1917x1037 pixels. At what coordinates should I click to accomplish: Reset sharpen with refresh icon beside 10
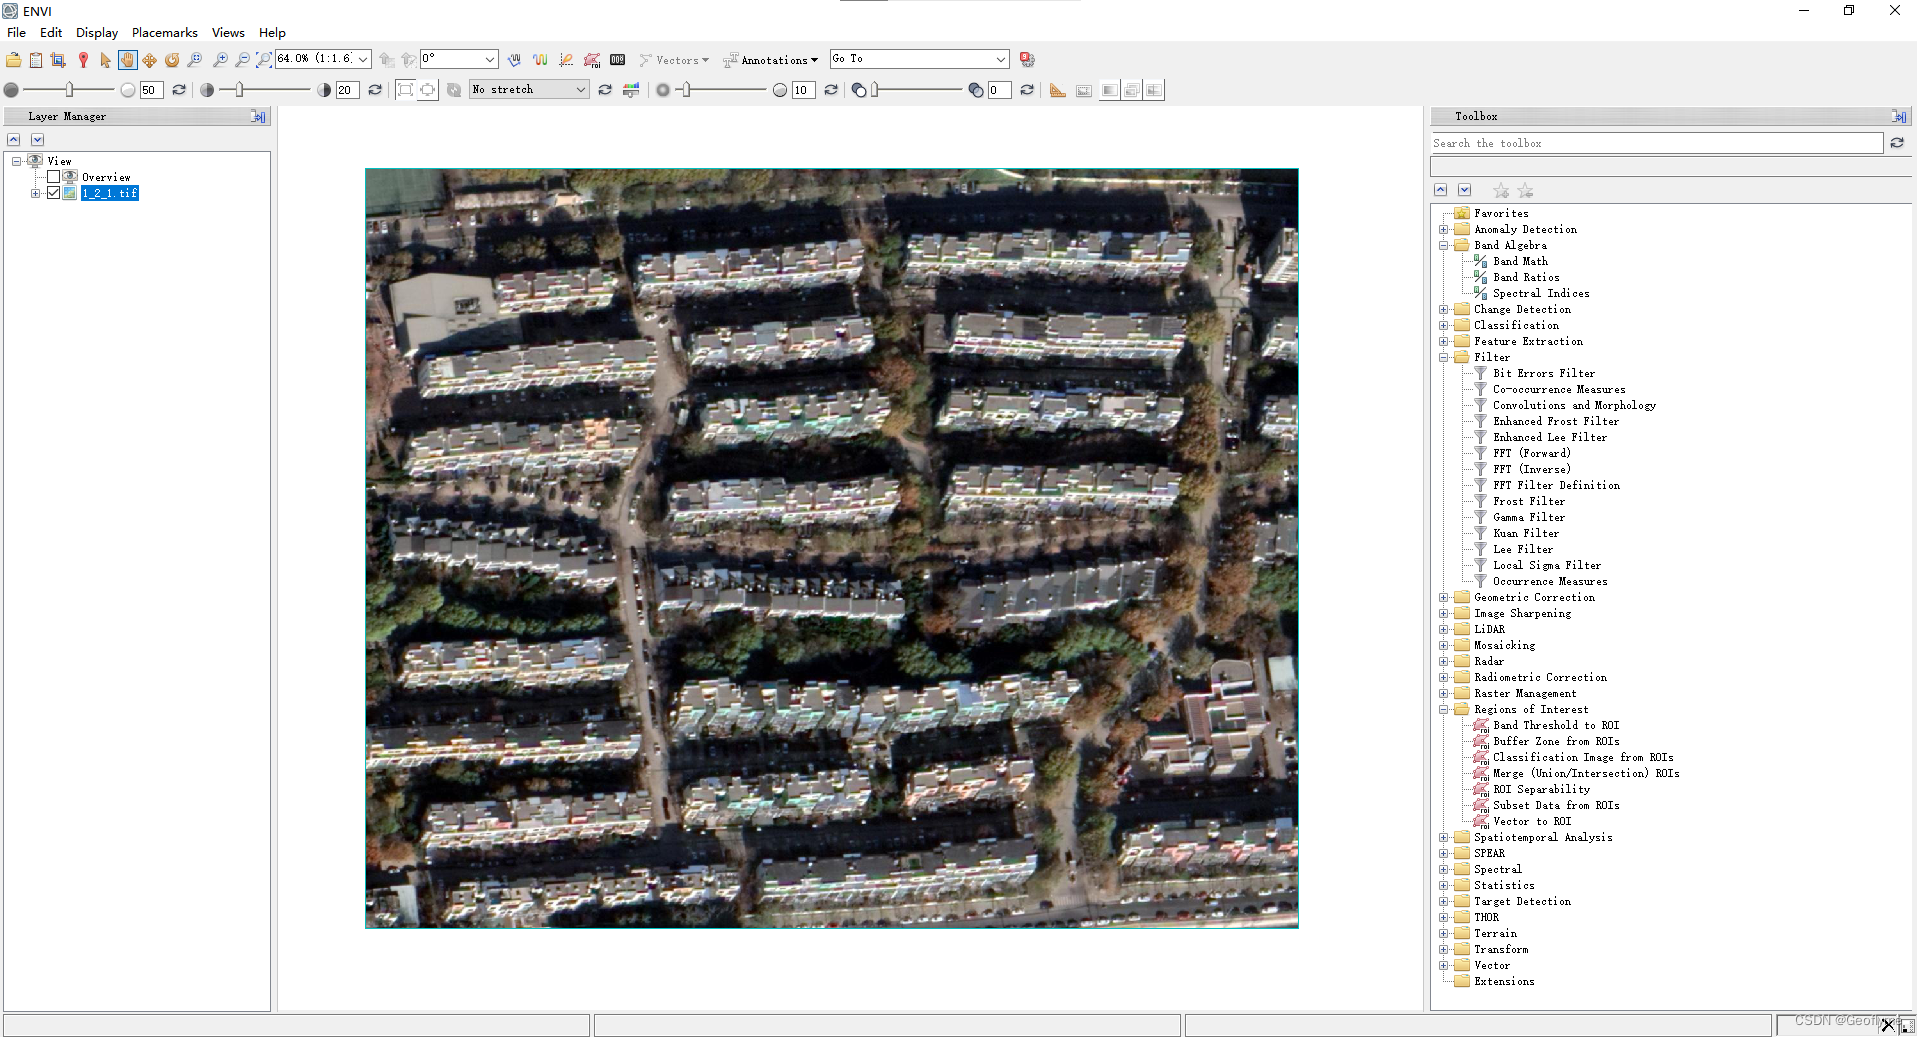coord(831,90)
